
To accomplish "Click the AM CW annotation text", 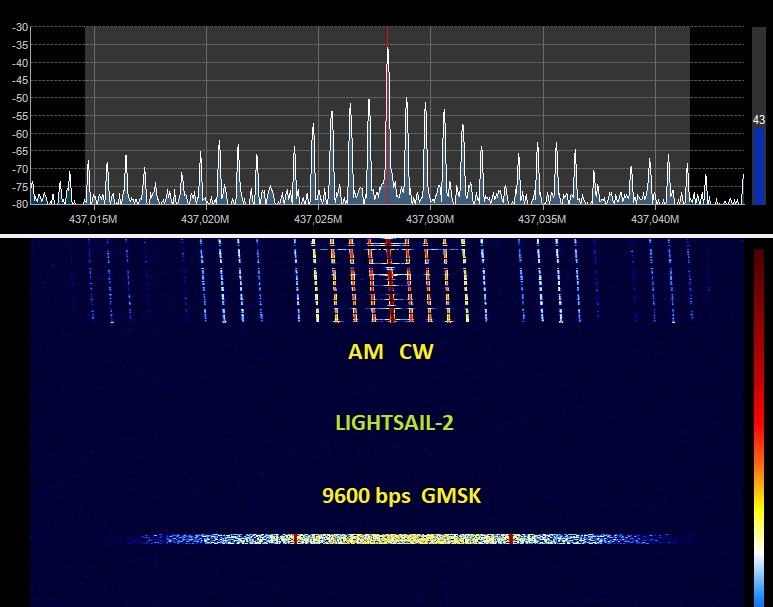I will (390, 352).
